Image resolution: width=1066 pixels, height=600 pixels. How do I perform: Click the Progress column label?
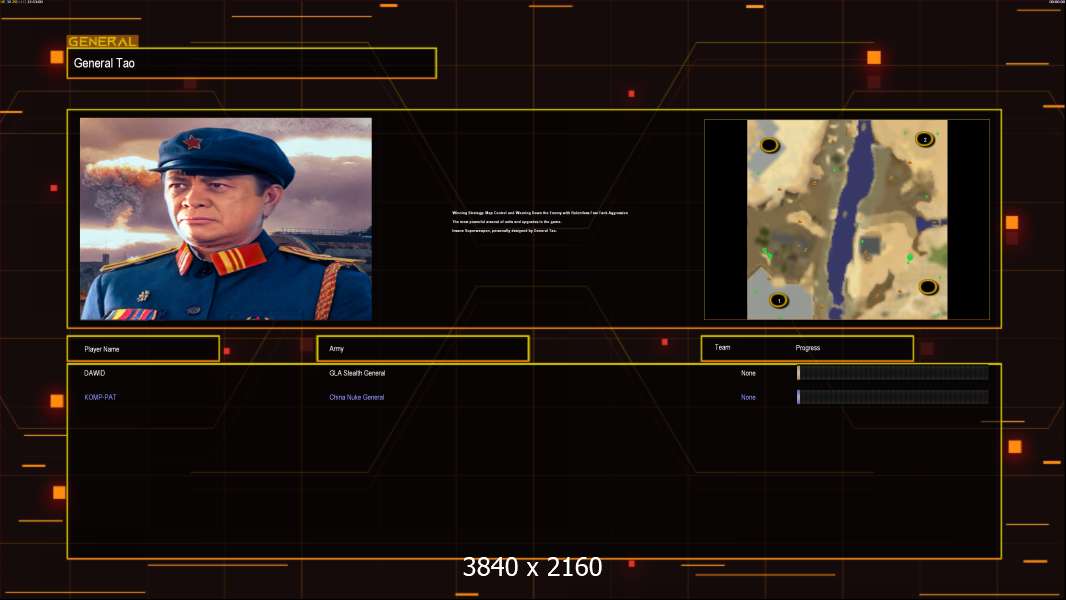(x=808, y=348)
